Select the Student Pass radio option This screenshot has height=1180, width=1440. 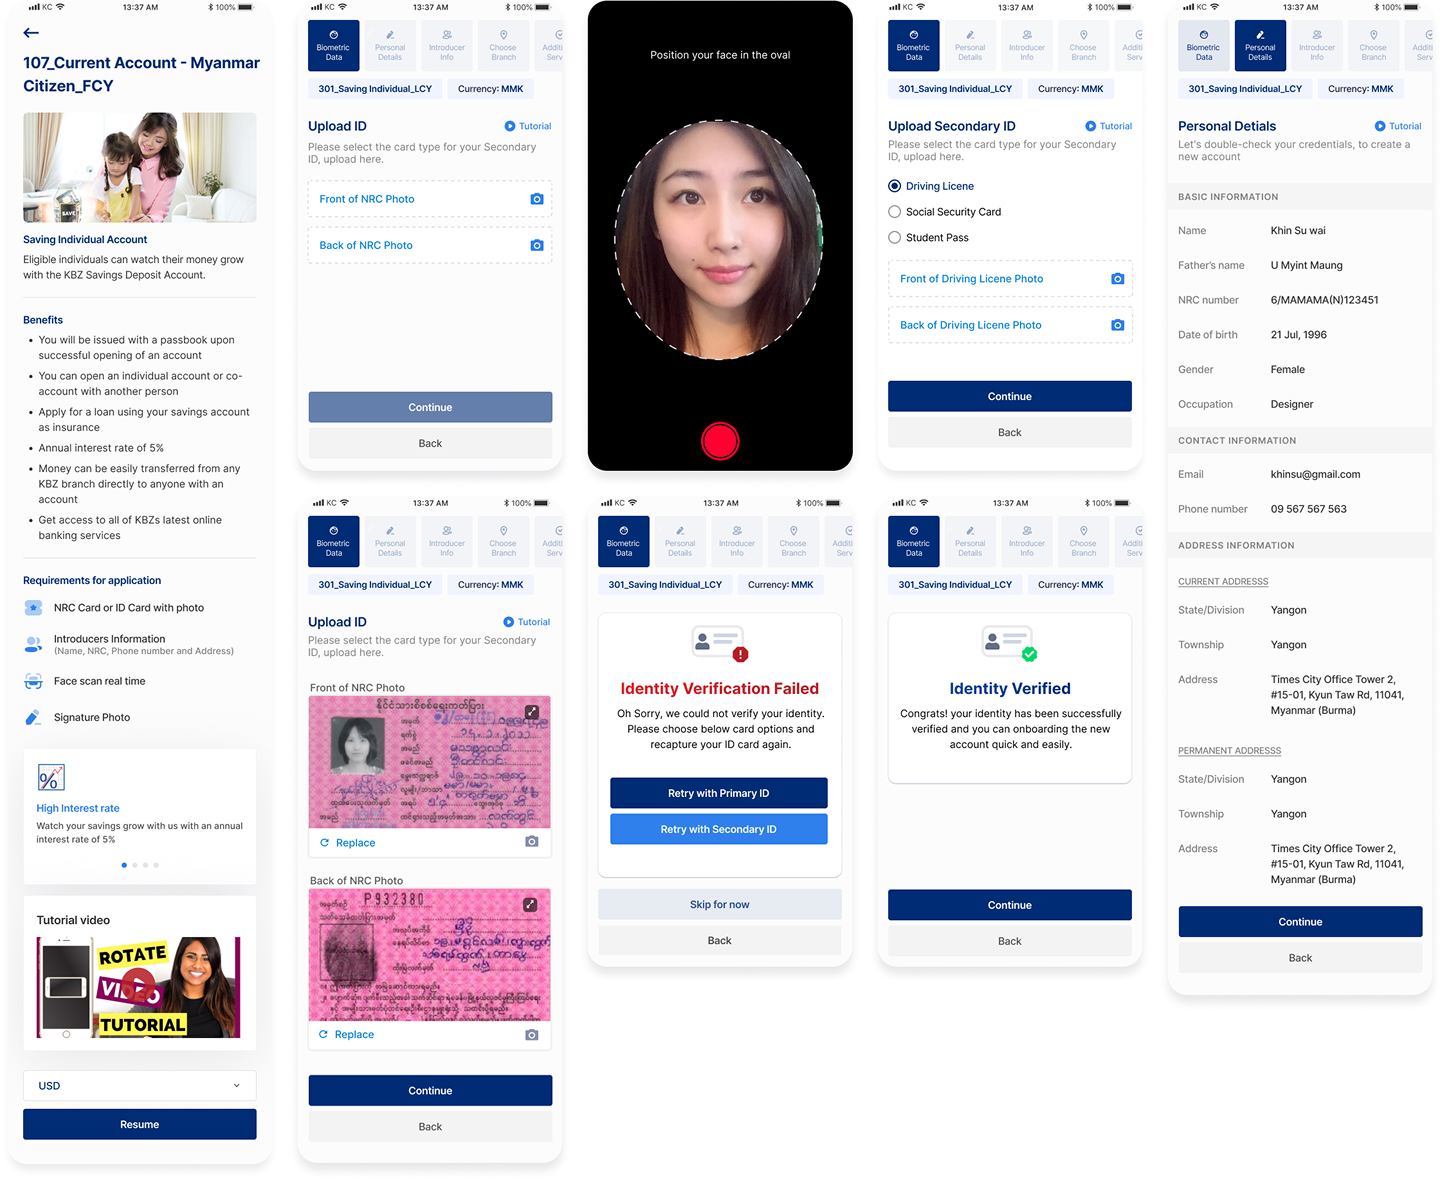coord(893,237)
